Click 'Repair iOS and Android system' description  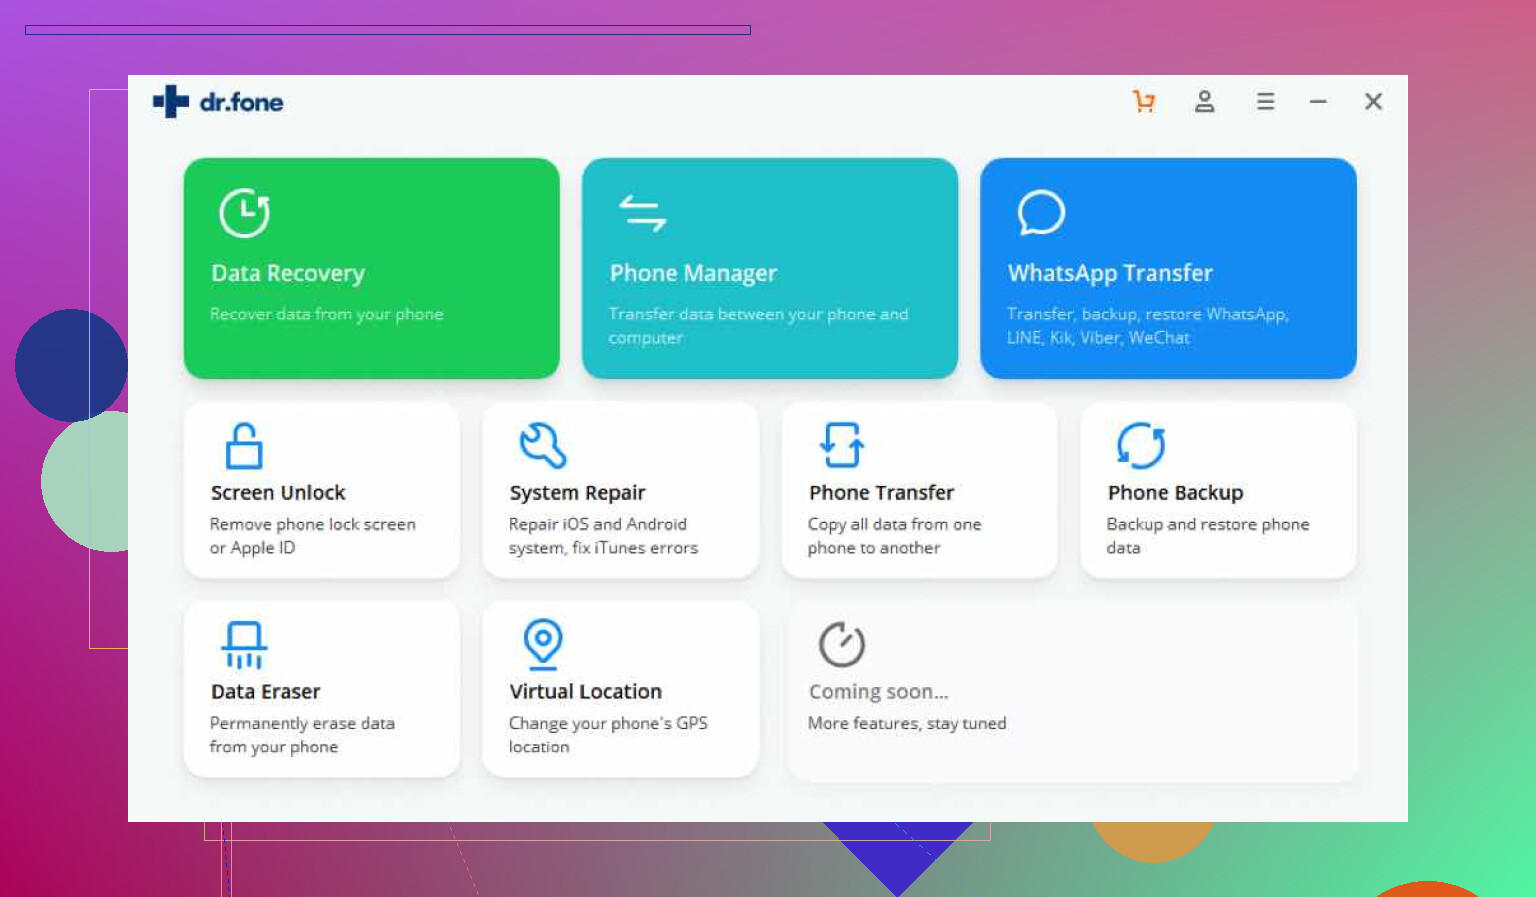[x=603, y=536]
